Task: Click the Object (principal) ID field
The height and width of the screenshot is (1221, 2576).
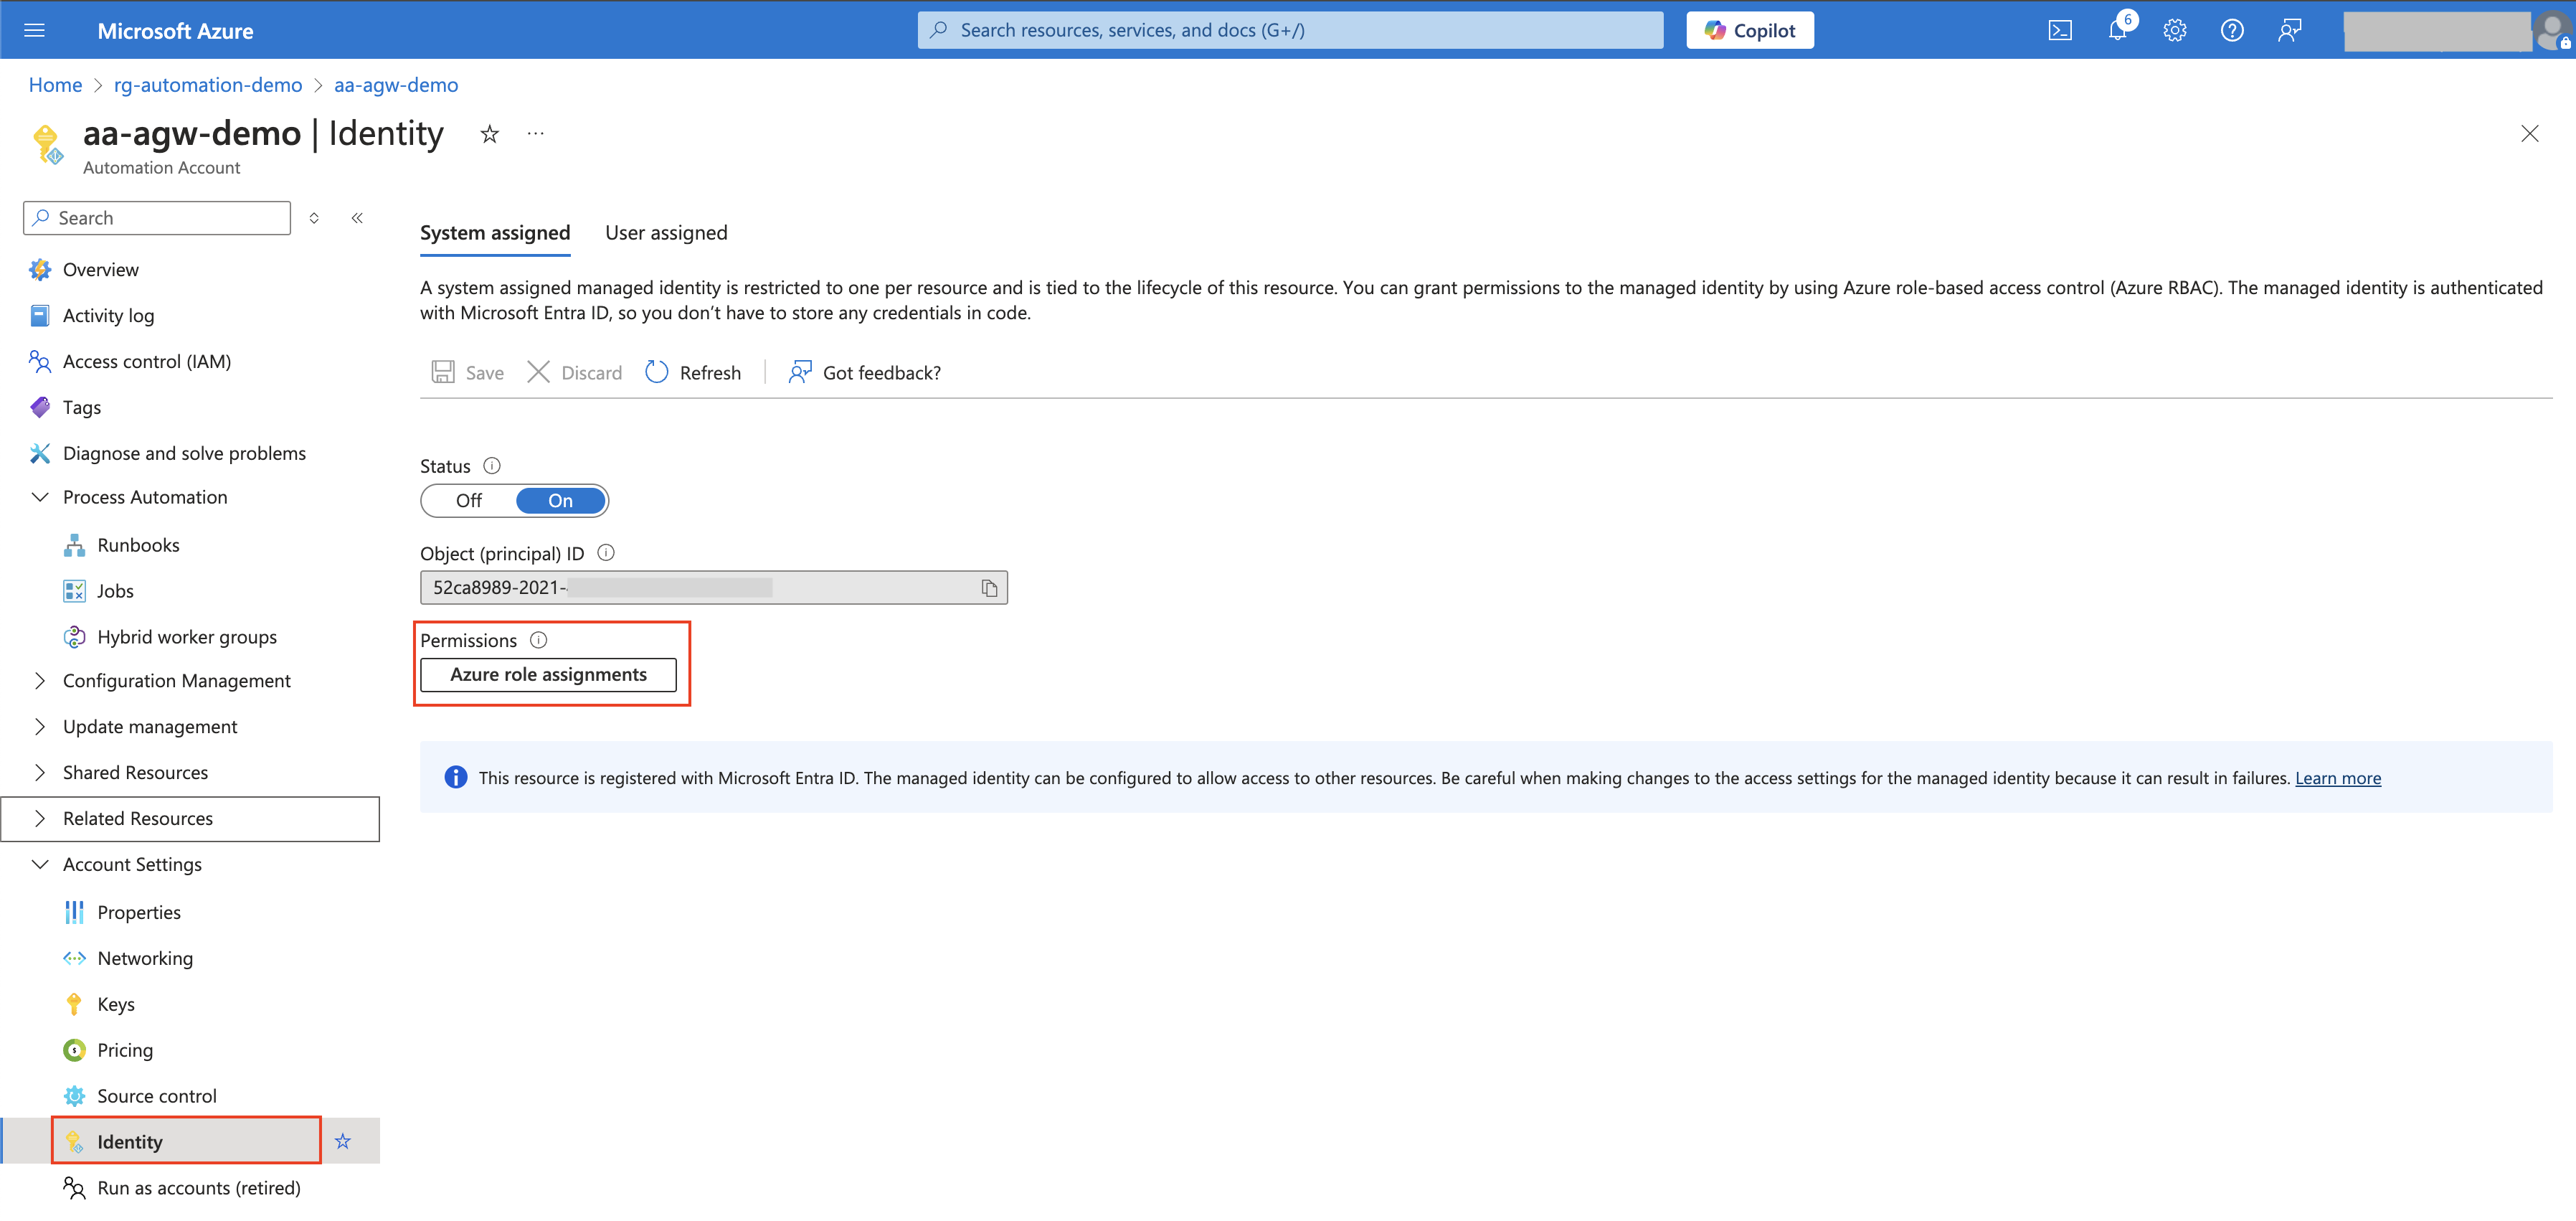Action: (x=713, y=588)
